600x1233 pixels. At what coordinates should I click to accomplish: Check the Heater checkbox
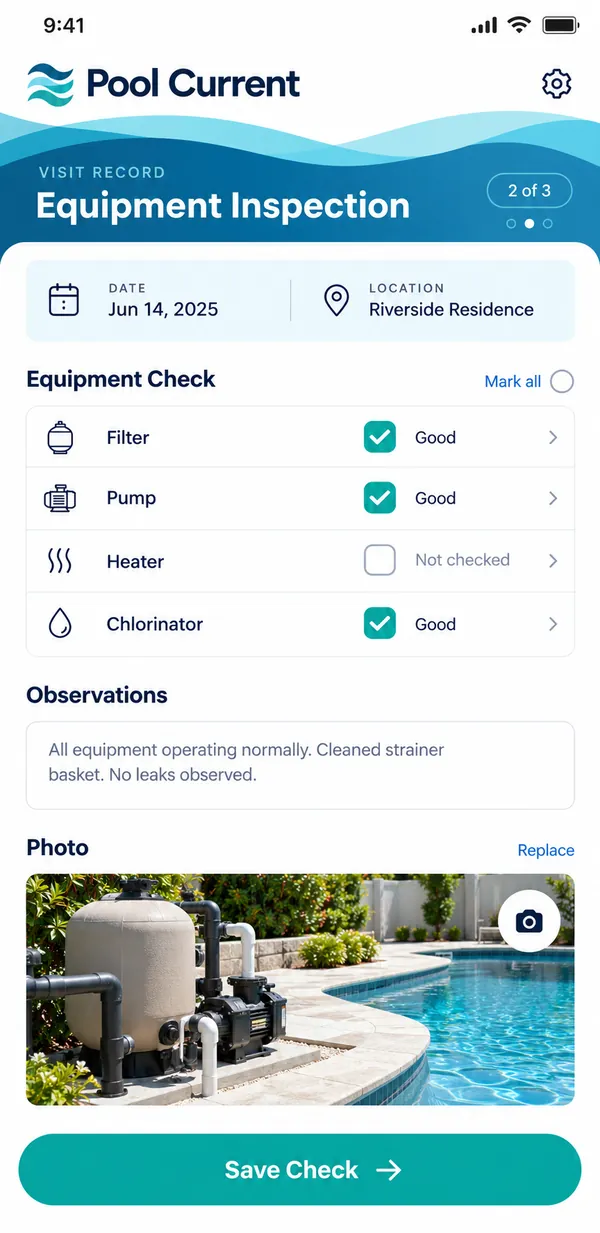click(x=380, y=560)
